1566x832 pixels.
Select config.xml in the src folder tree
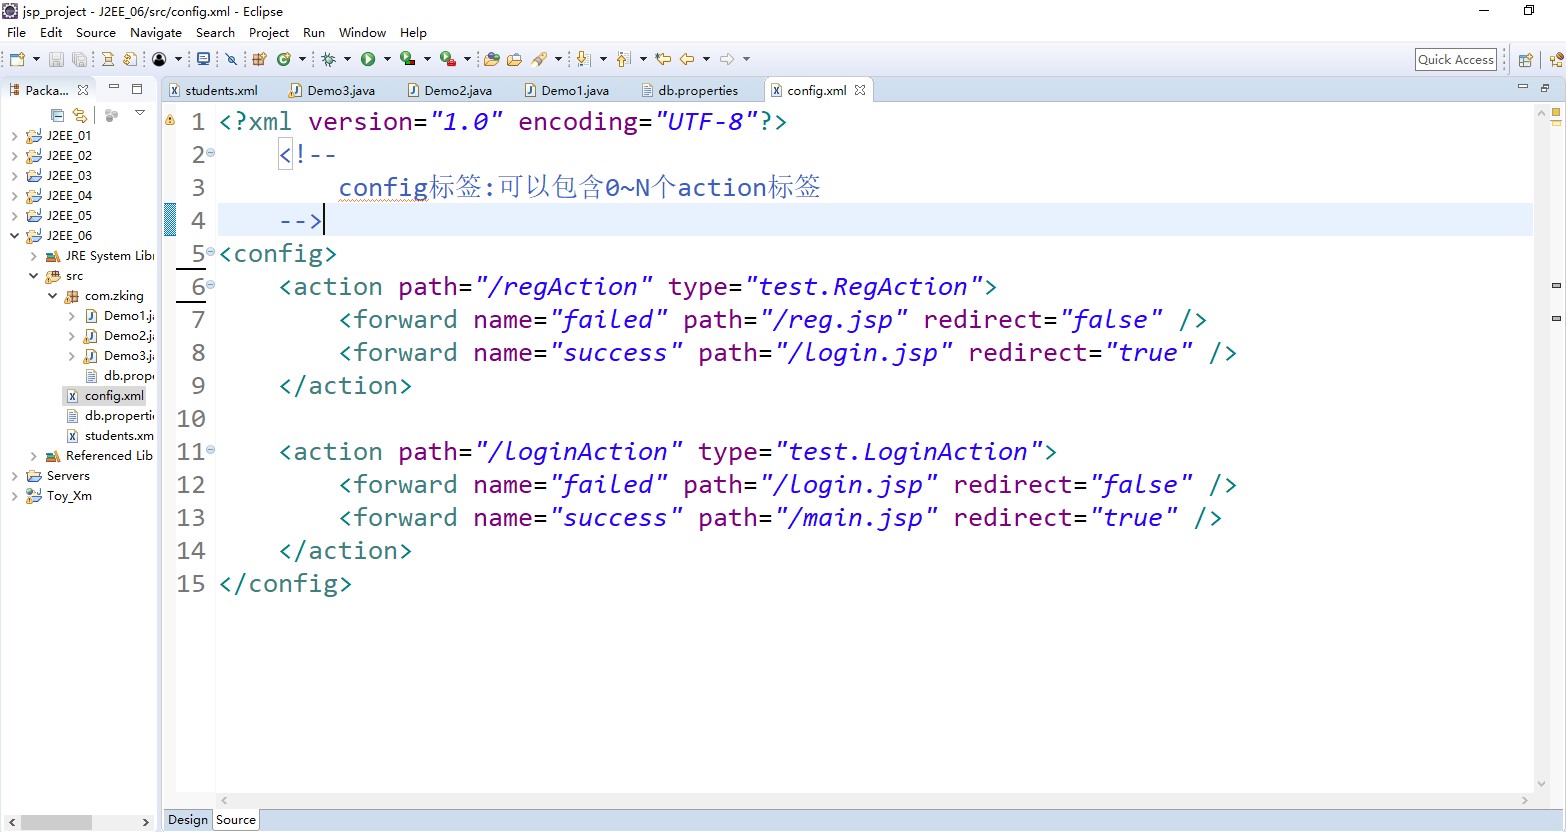[113, 395]
